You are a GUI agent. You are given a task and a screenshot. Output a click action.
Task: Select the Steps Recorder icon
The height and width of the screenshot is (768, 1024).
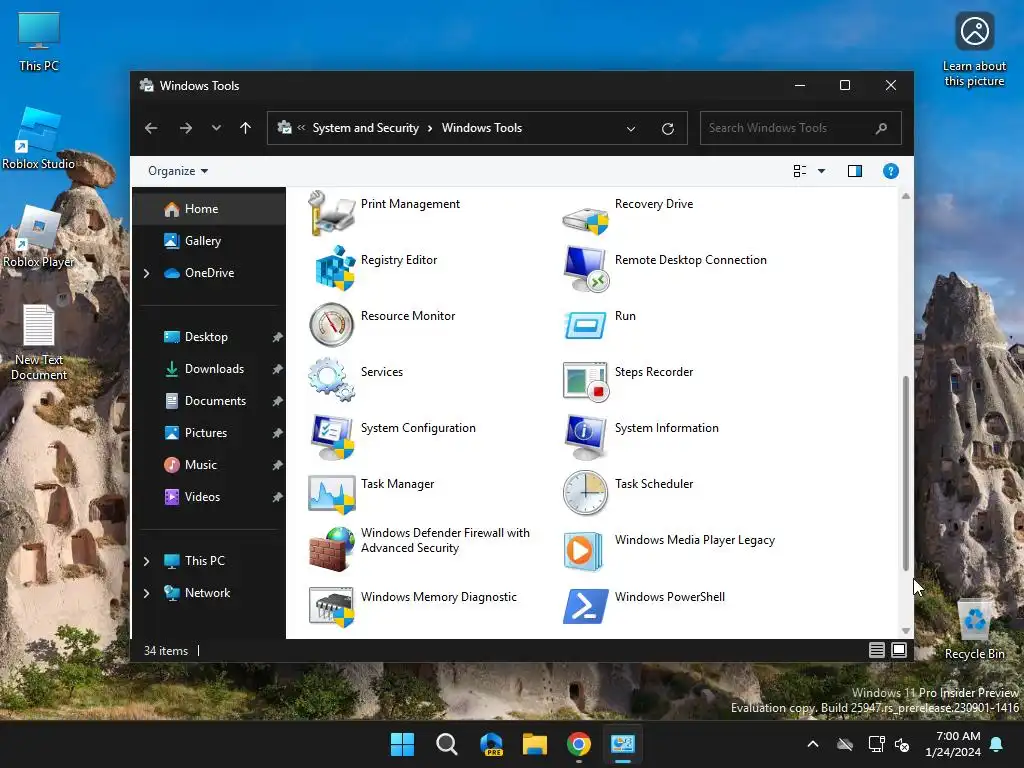tap(585, 380)
